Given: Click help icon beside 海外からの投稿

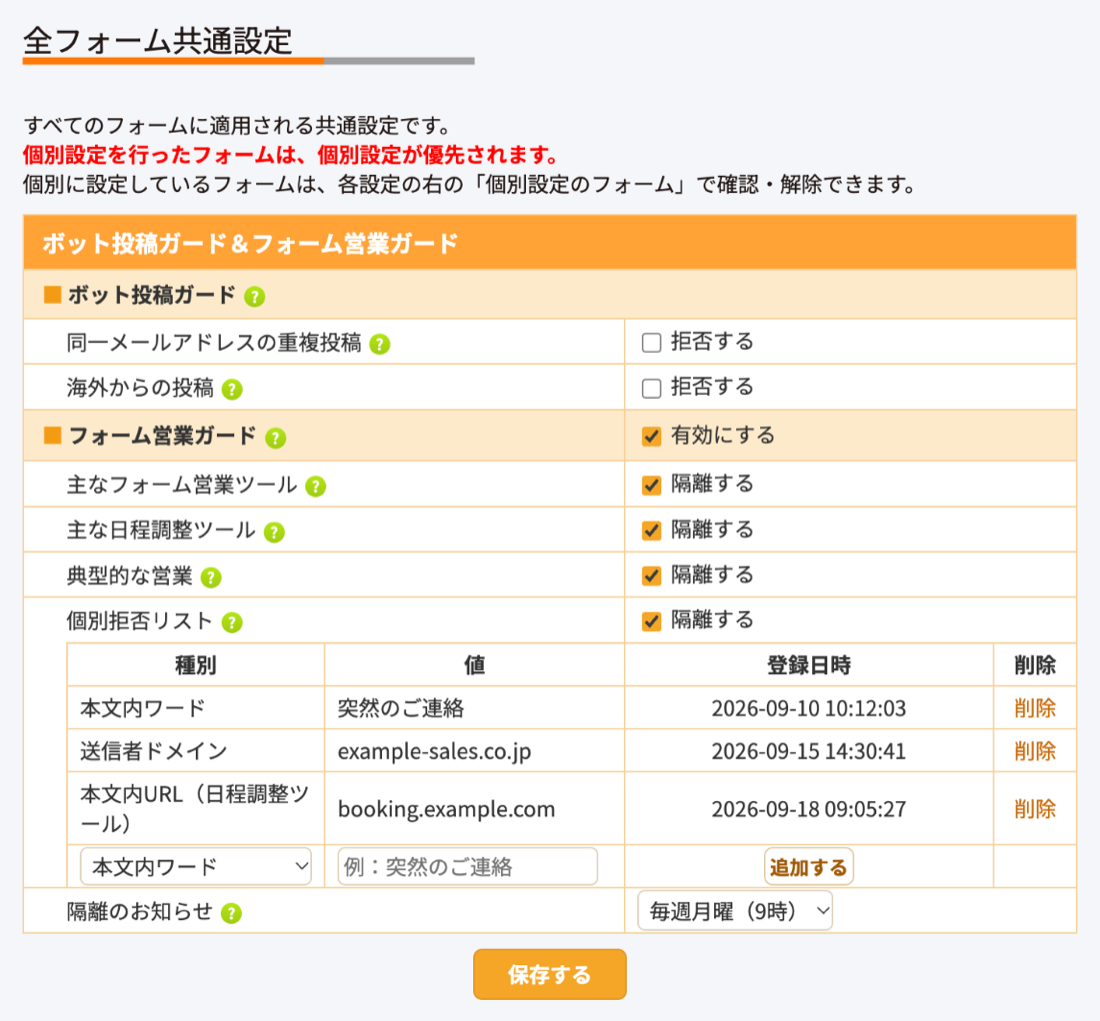Looking at the screenshot, I should [232, 389].
